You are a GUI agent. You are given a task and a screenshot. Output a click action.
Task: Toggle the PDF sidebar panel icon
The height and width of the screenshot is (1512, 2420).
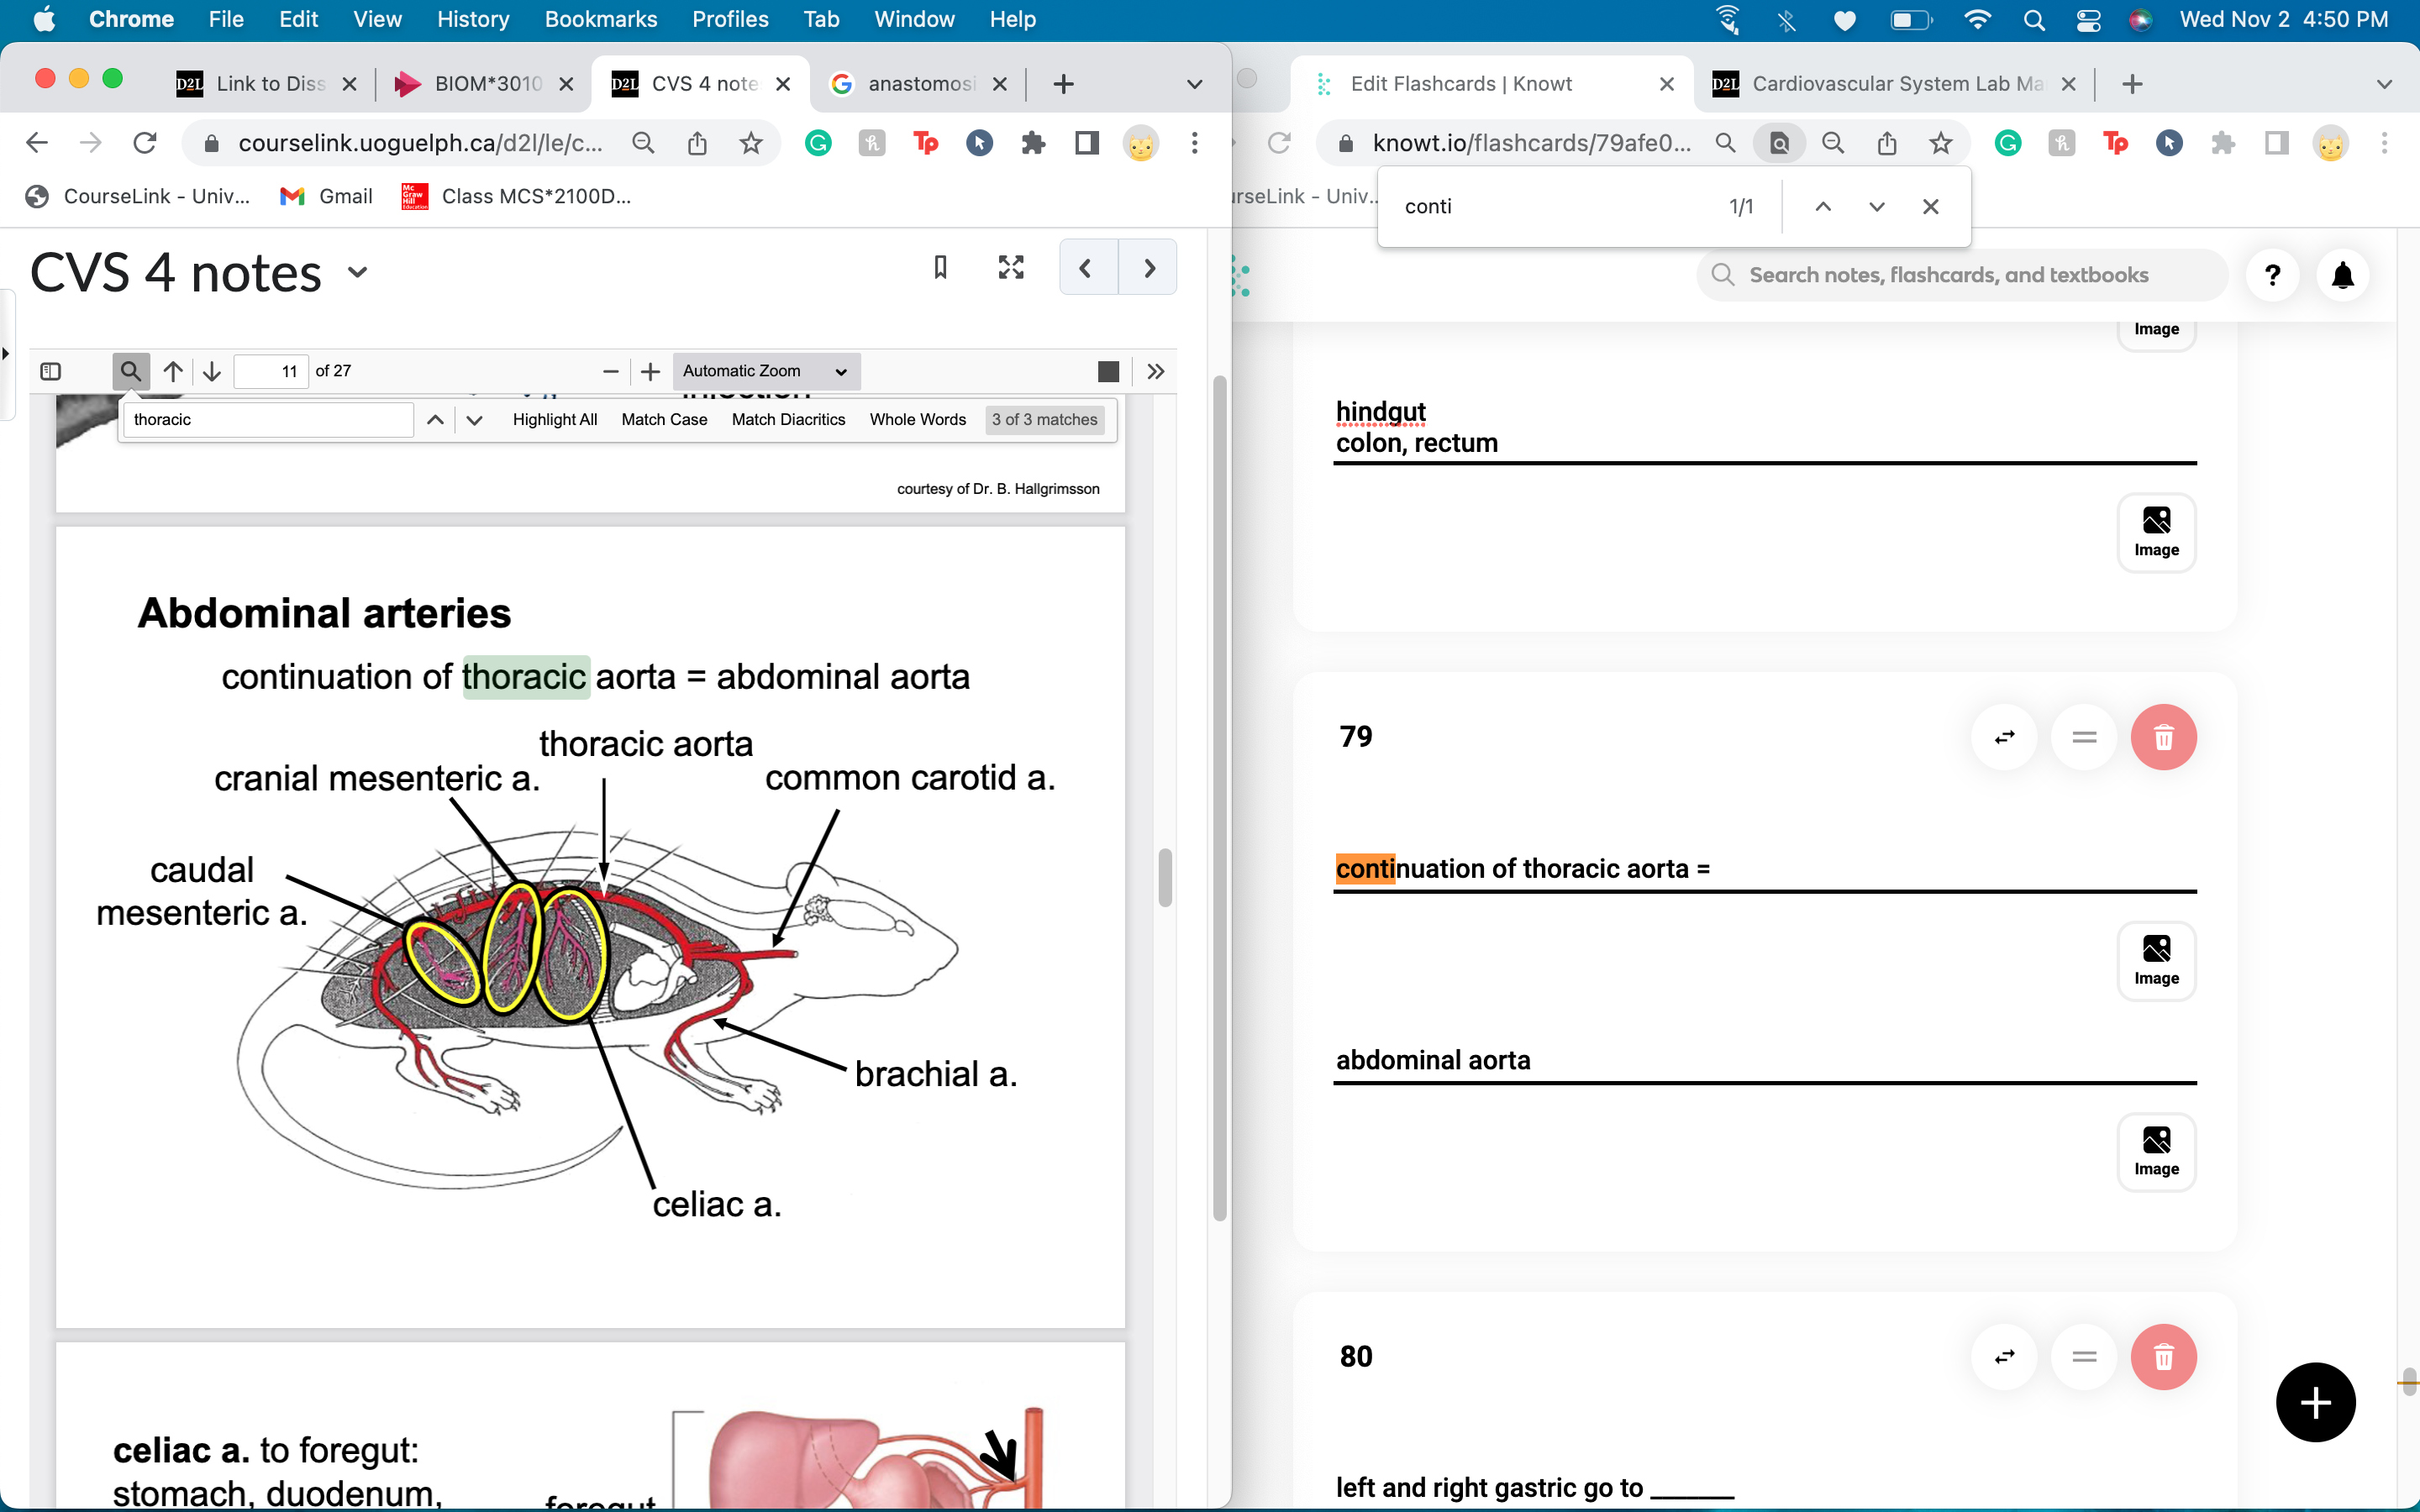(x=50, y=371)
